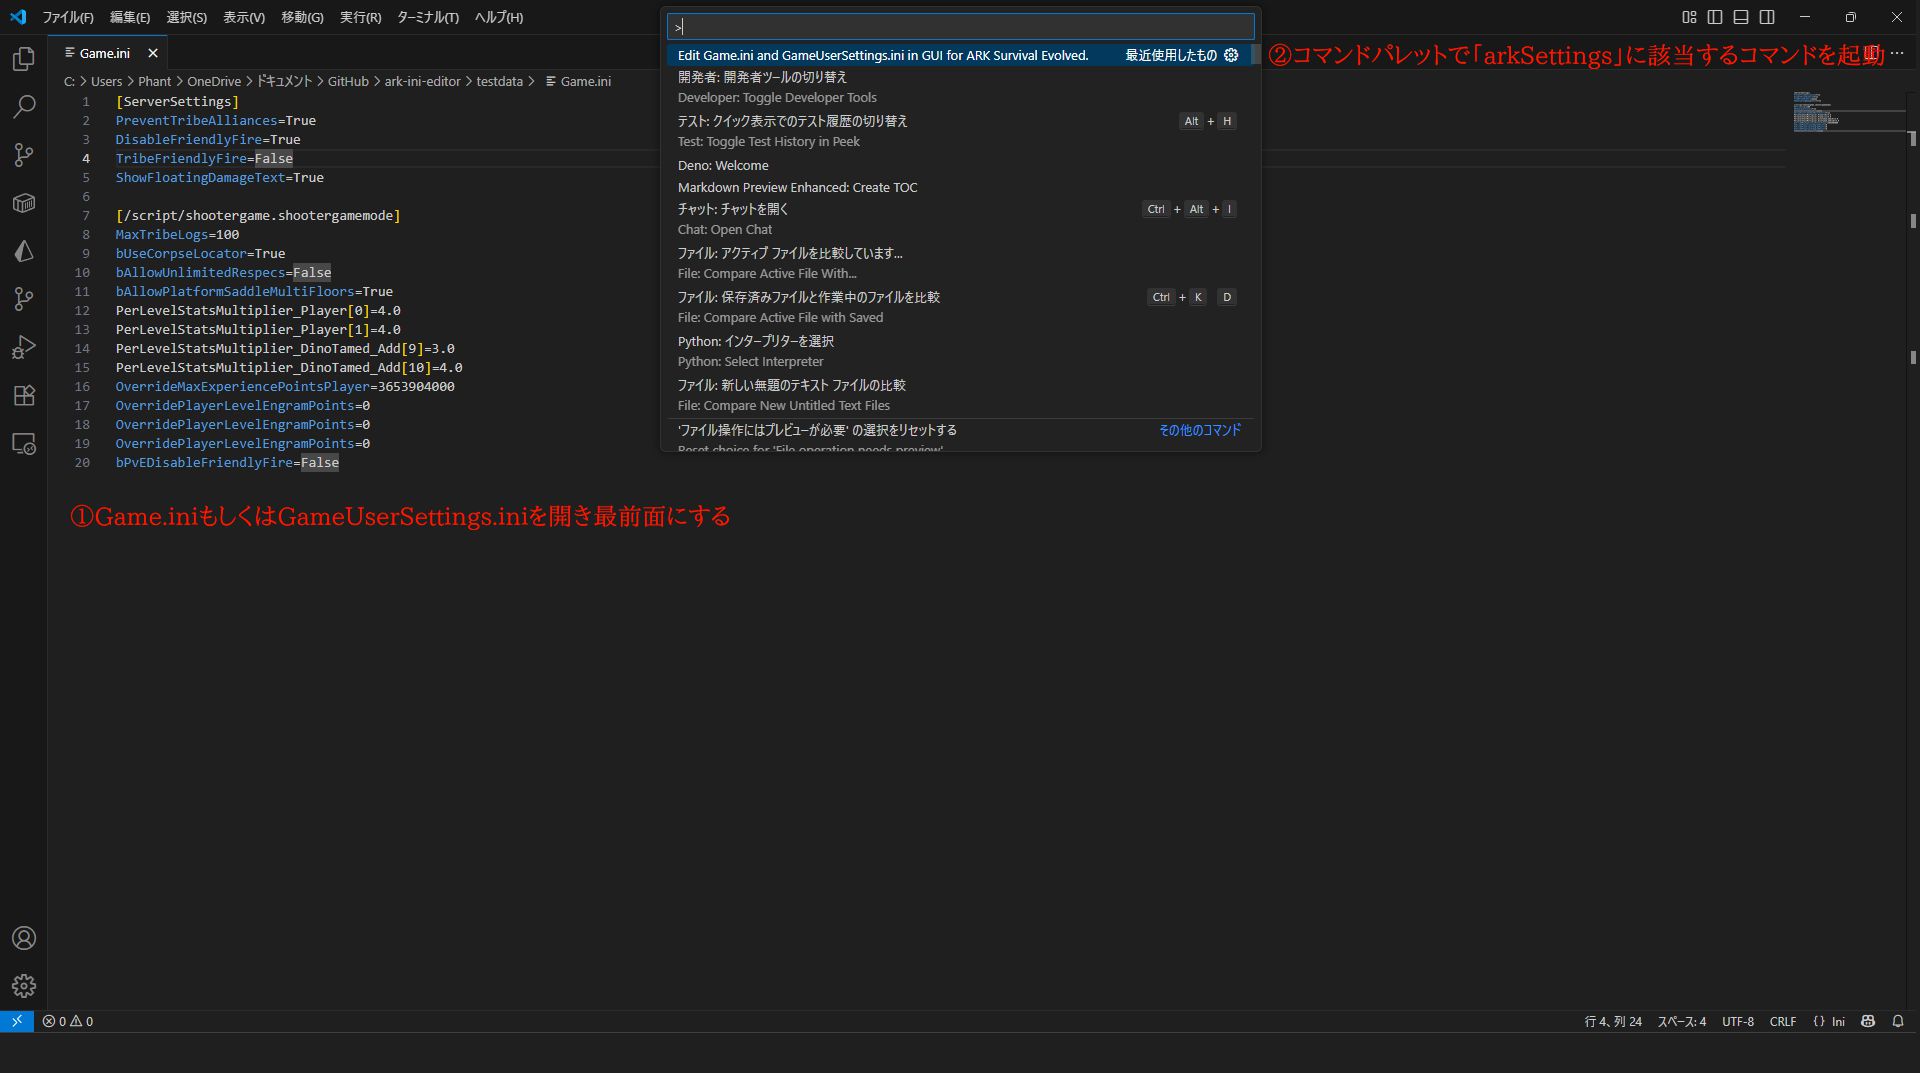This screenshot has height=1080, width=1920.
Task: Open the UTF-8 encoding selector
Action: pyautogui.click(x=1737, y=1021)
